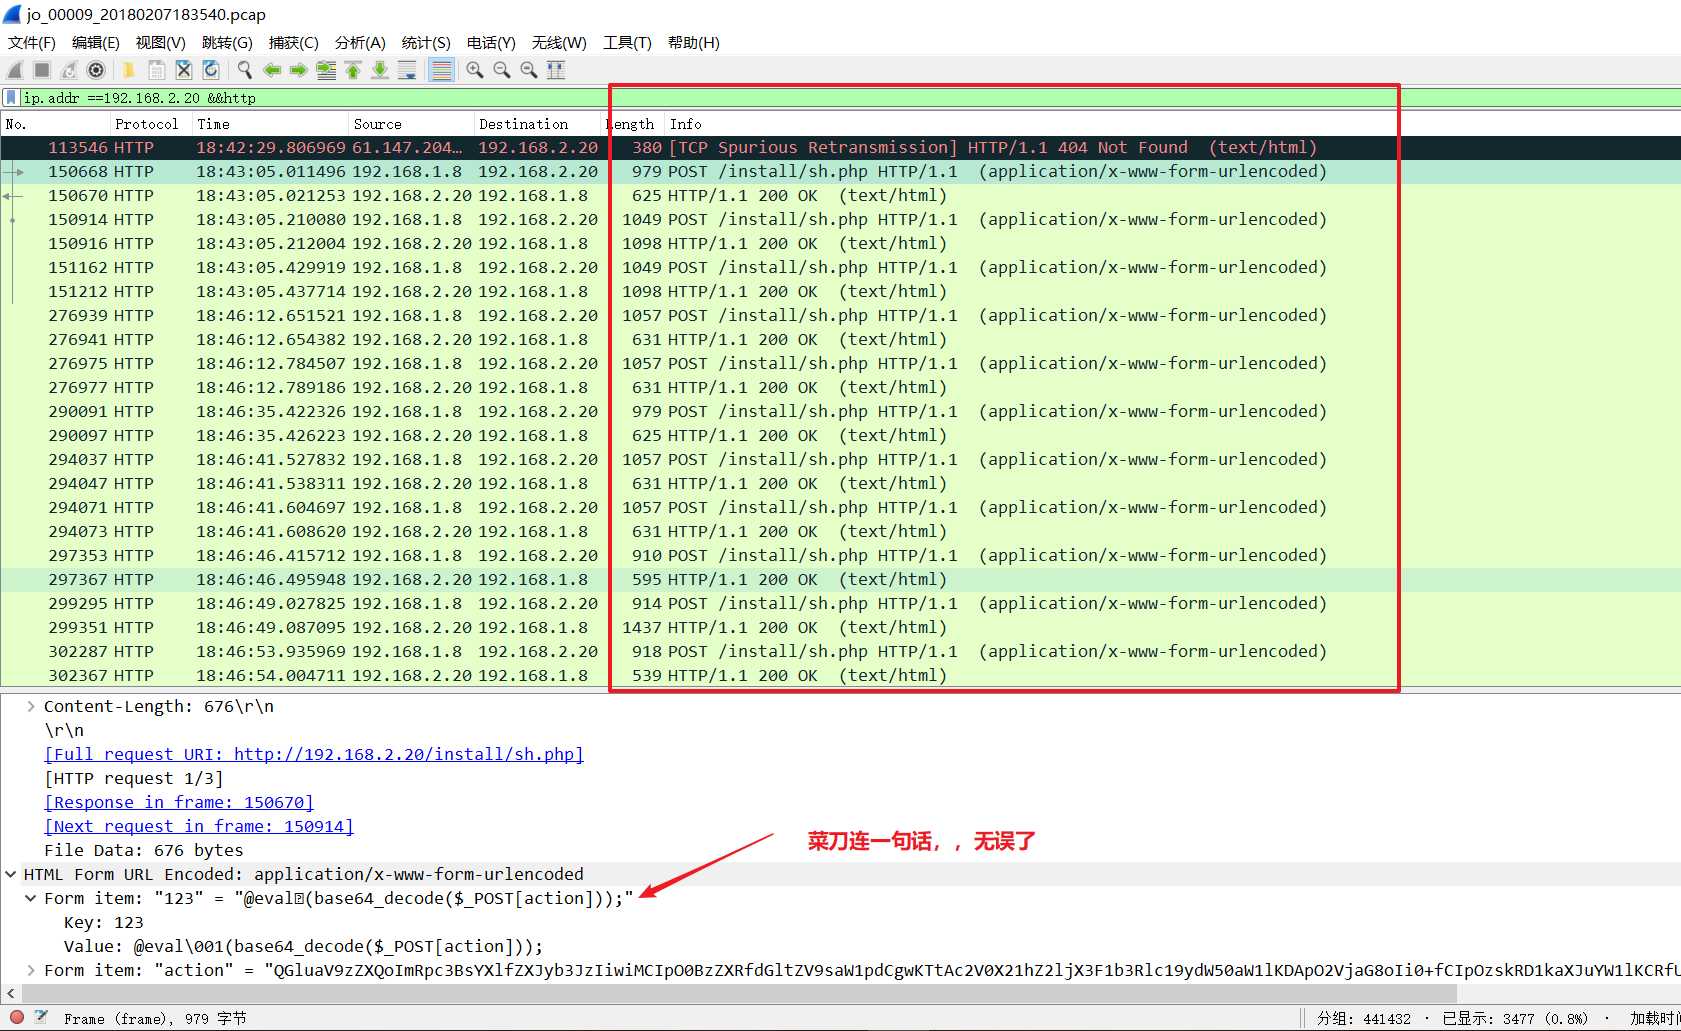The width and height of the screenshot is (1681, 1031).
Task: Sort by the No. column header
Action: tap(55, 124)
